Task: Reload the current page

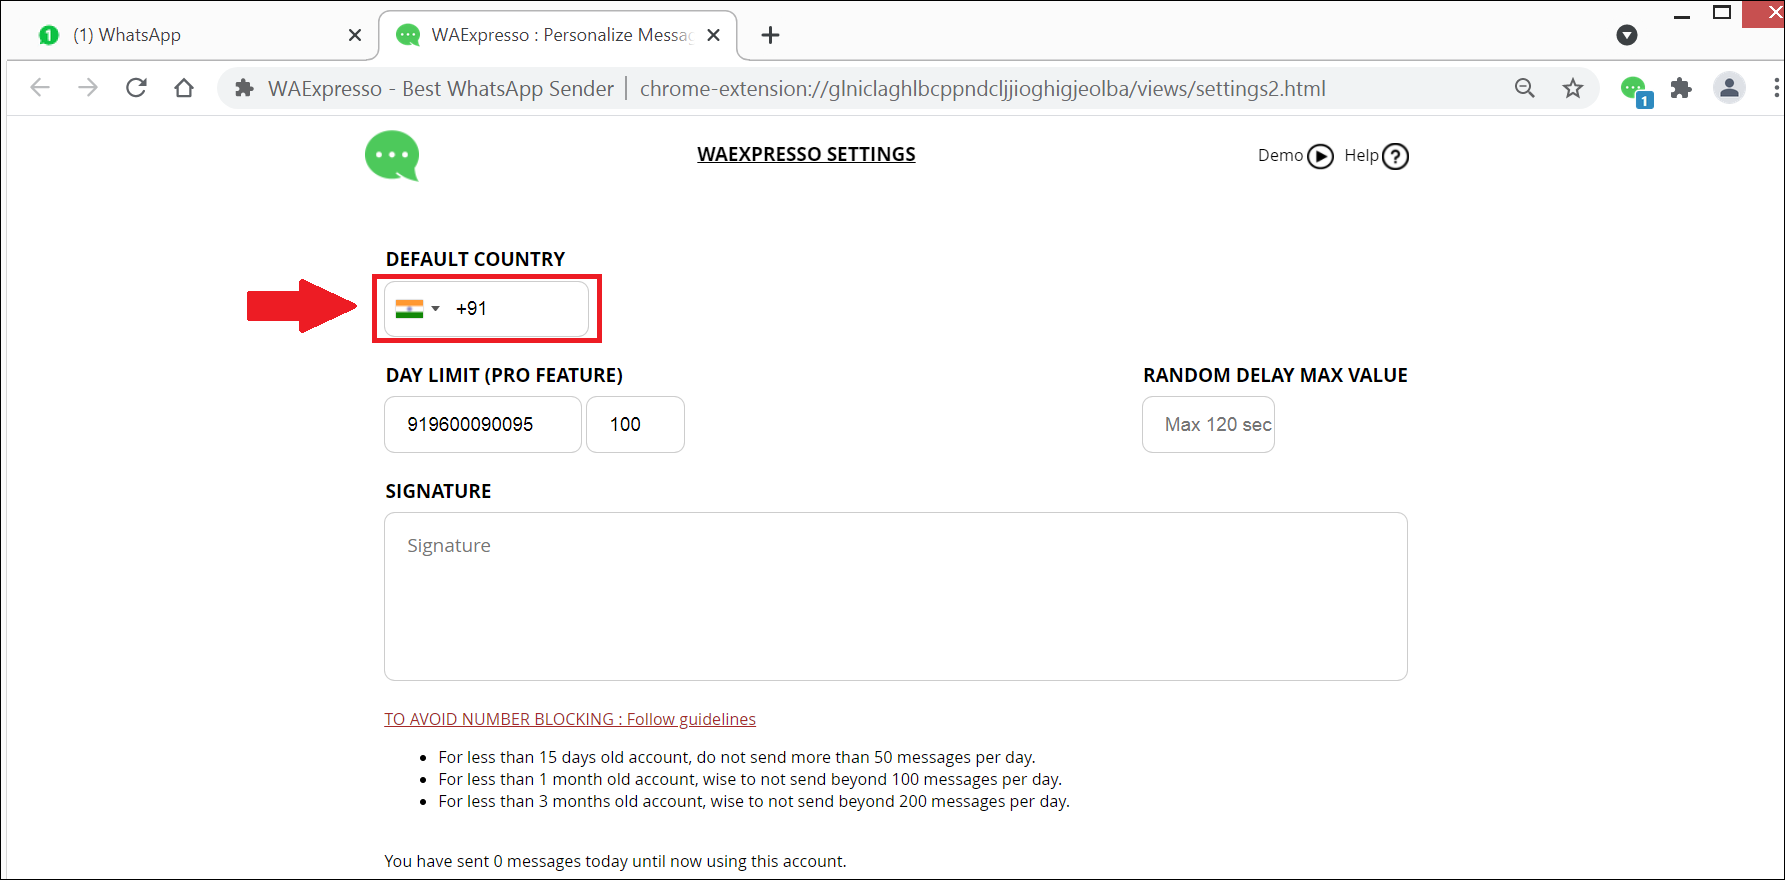Action: pyautogui.click(x=137, y=89)
